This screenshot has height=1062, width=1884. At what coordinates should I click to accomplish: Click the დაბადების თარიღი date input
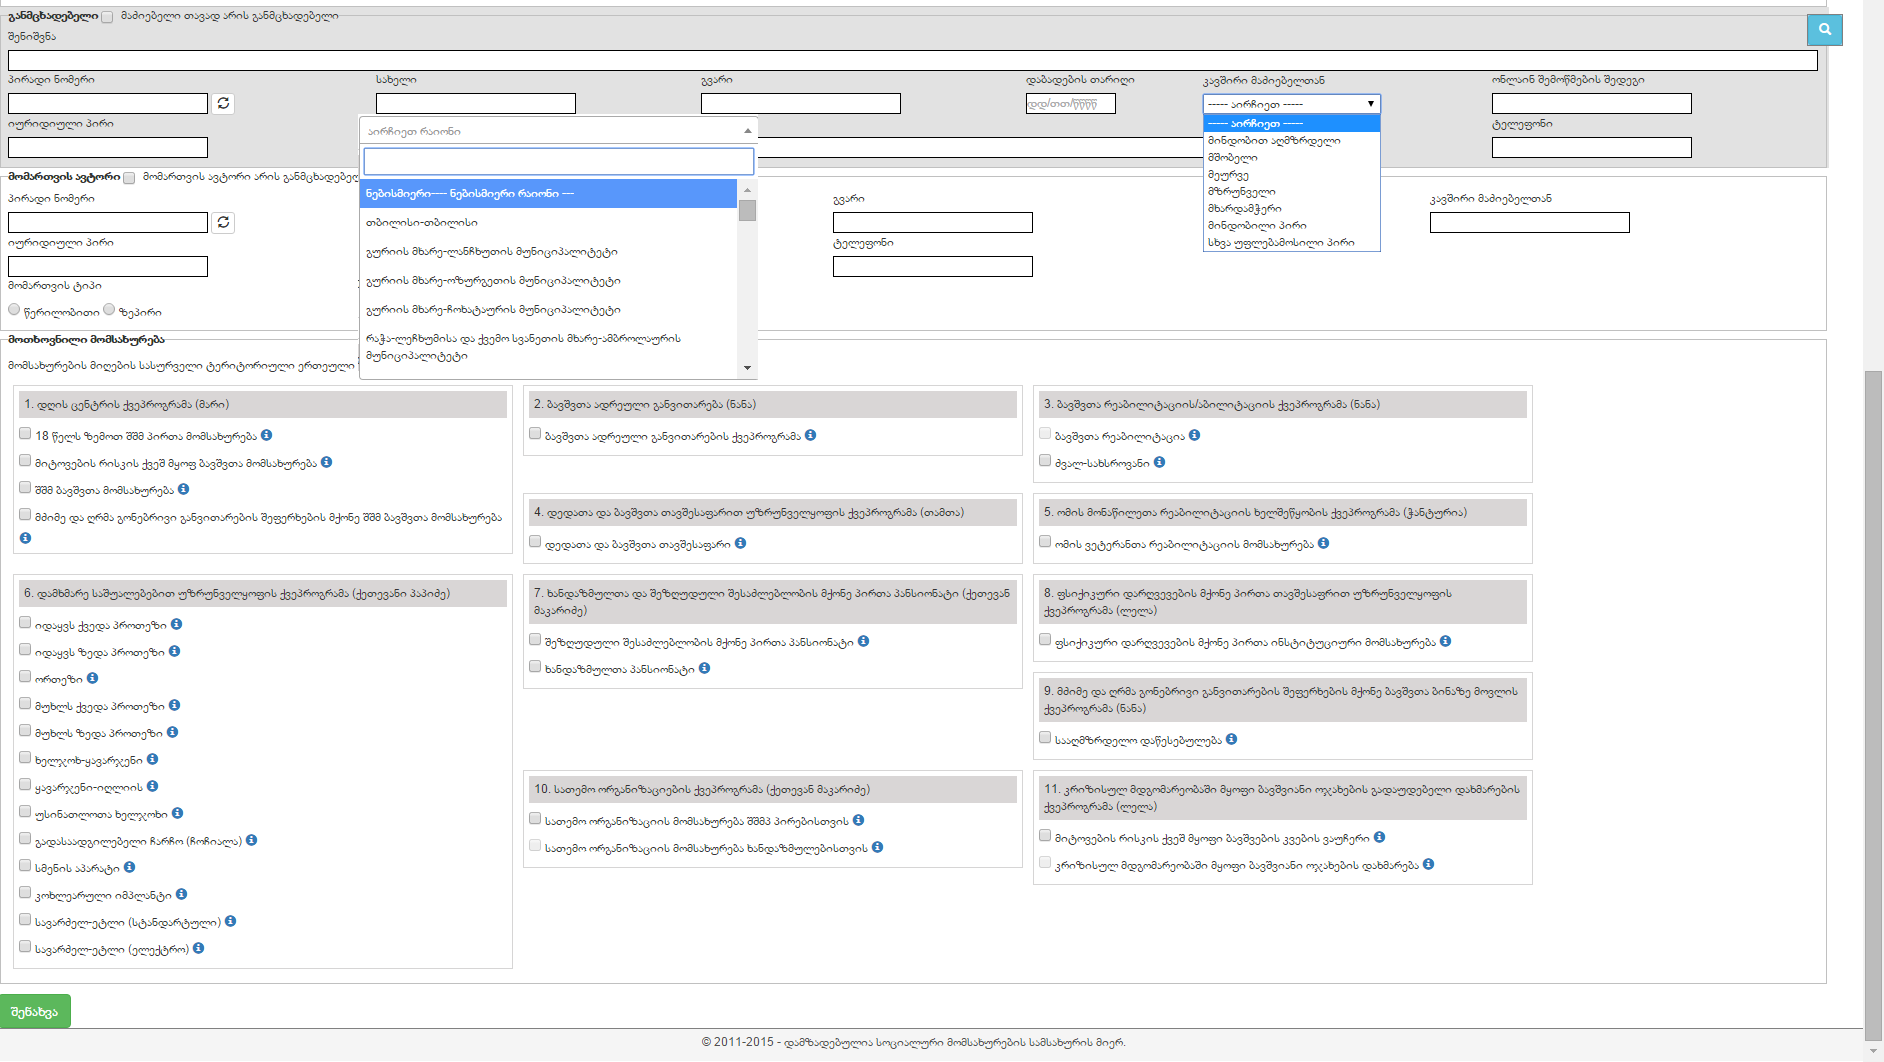click(1069, 104)
